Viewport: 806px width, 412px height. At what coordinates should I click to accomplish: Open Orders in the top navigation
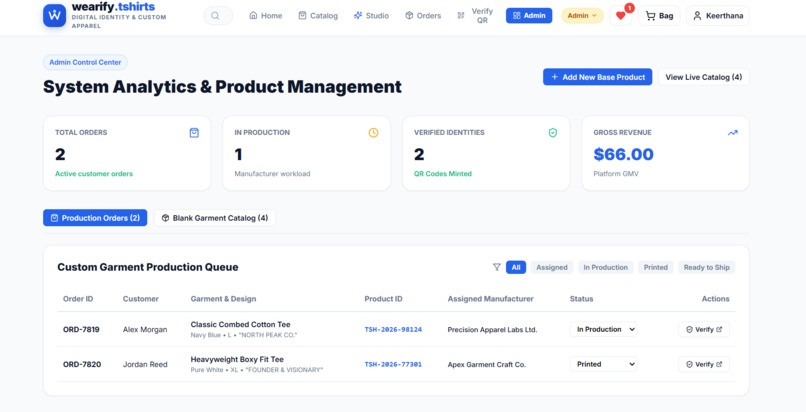pos(423,16)
